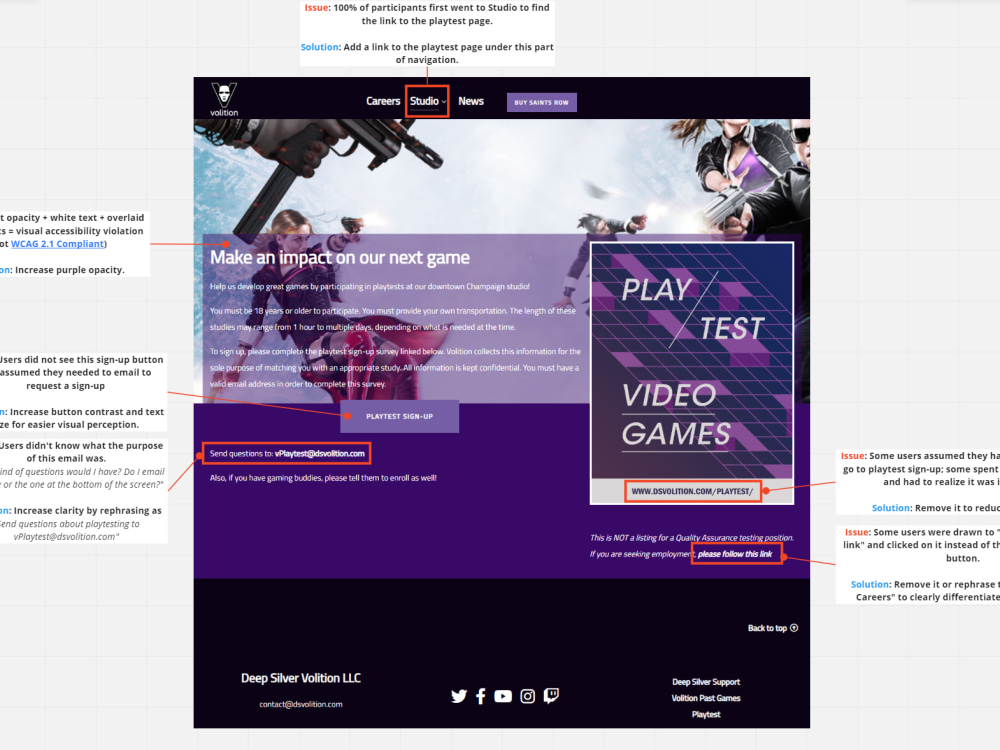Screen dimensions: 1000x750
Task: Open the YouTube icon in footer
Action: click(x=503, y=696)
